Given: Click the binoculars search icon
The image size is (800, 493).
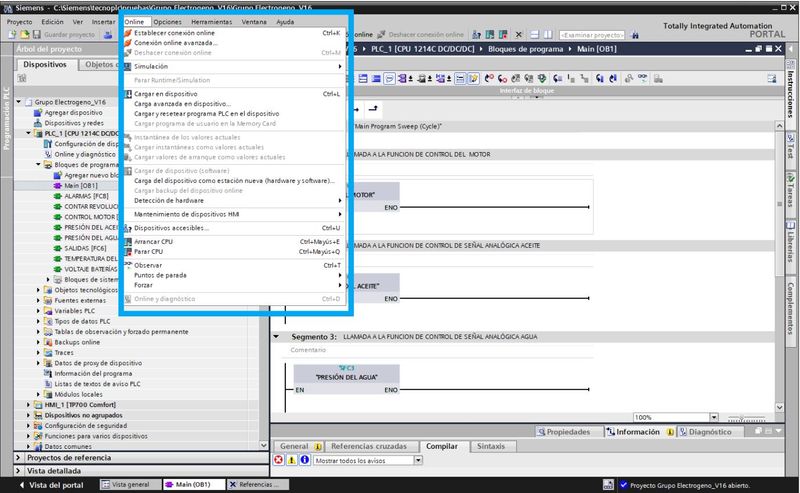Looking at the screenshot, I should [635, 35].
